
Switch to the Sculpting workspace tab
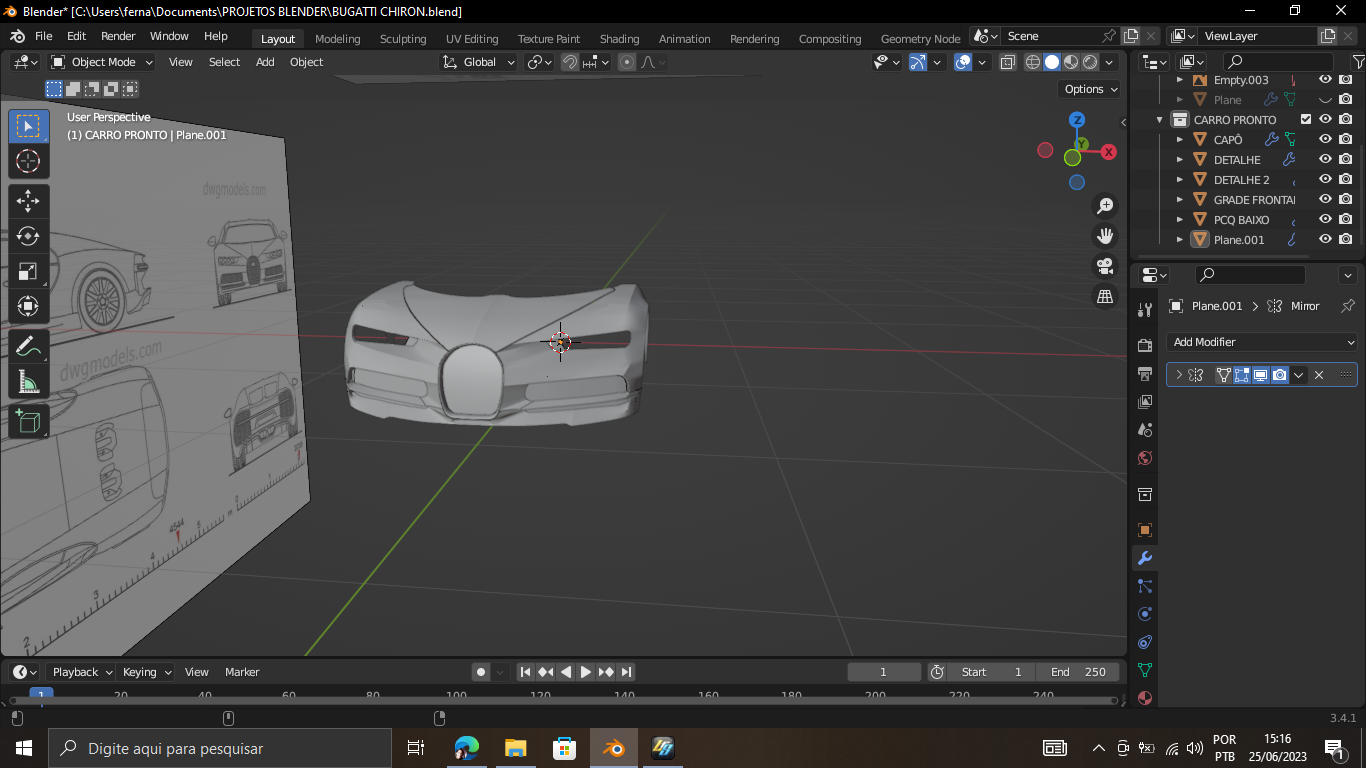402,39
